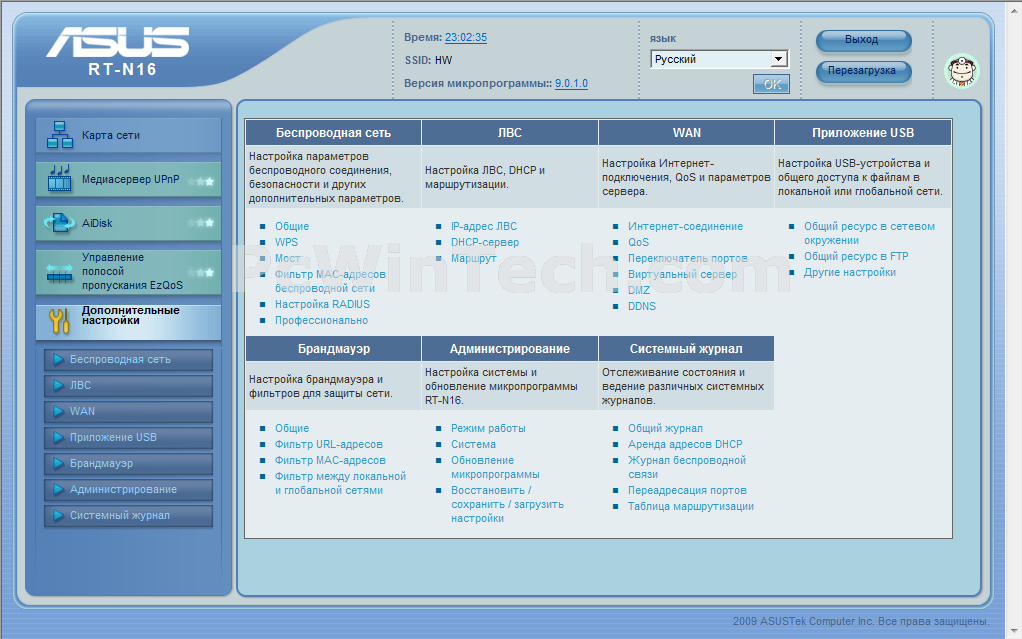Open the Мост bridge link

[287, 258]
